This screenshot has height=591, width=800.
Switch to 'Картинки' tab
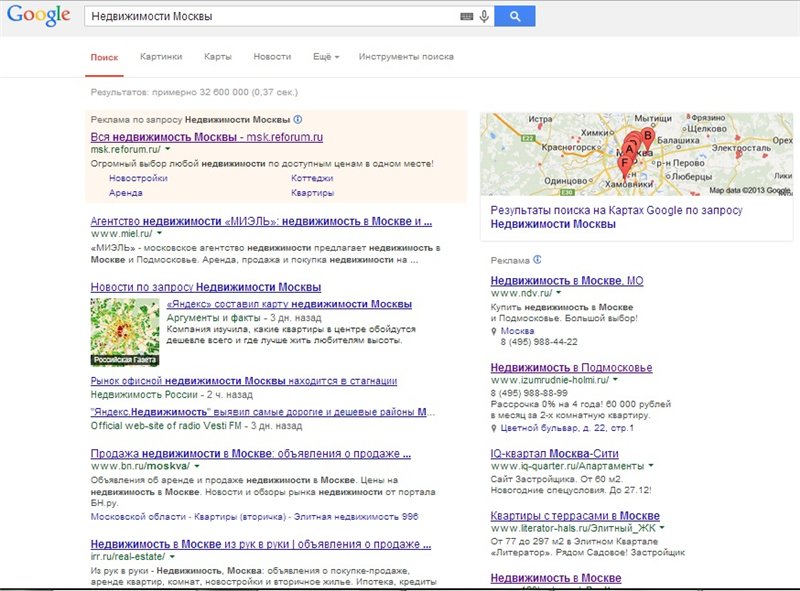[161, 57]
